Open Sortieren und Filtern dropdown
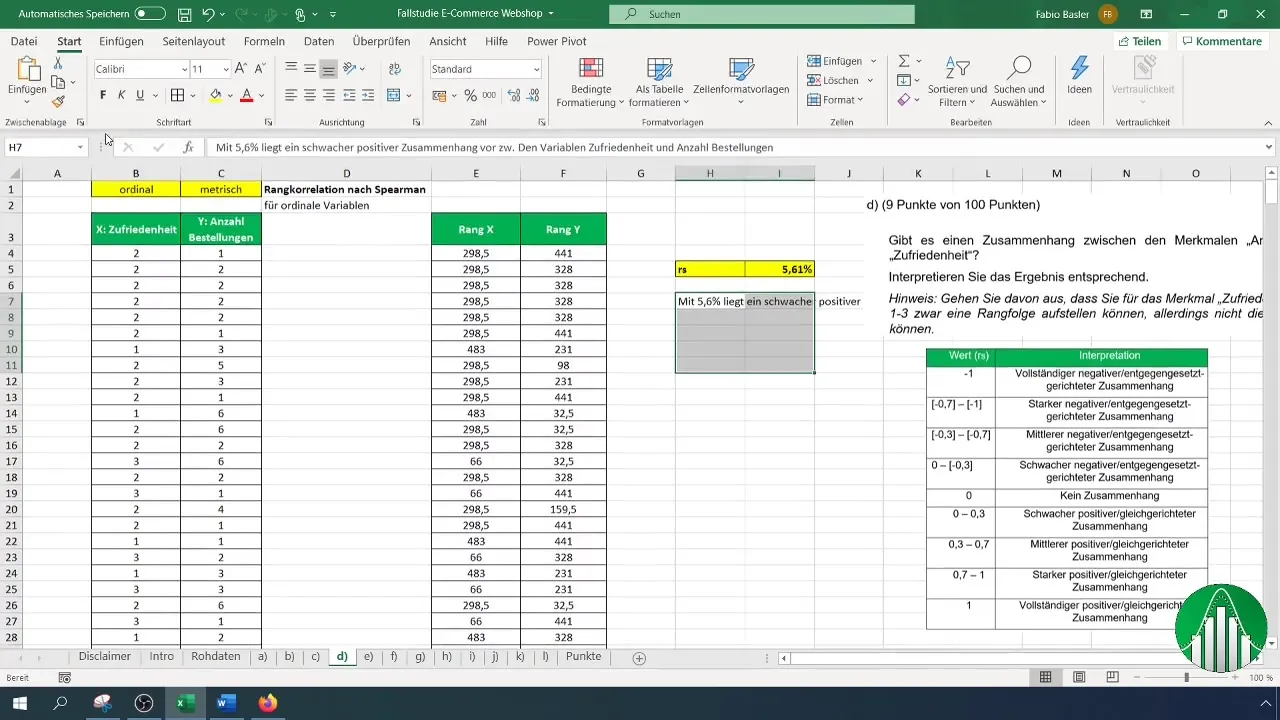The image size is (1280, 720). click(957, 80)
